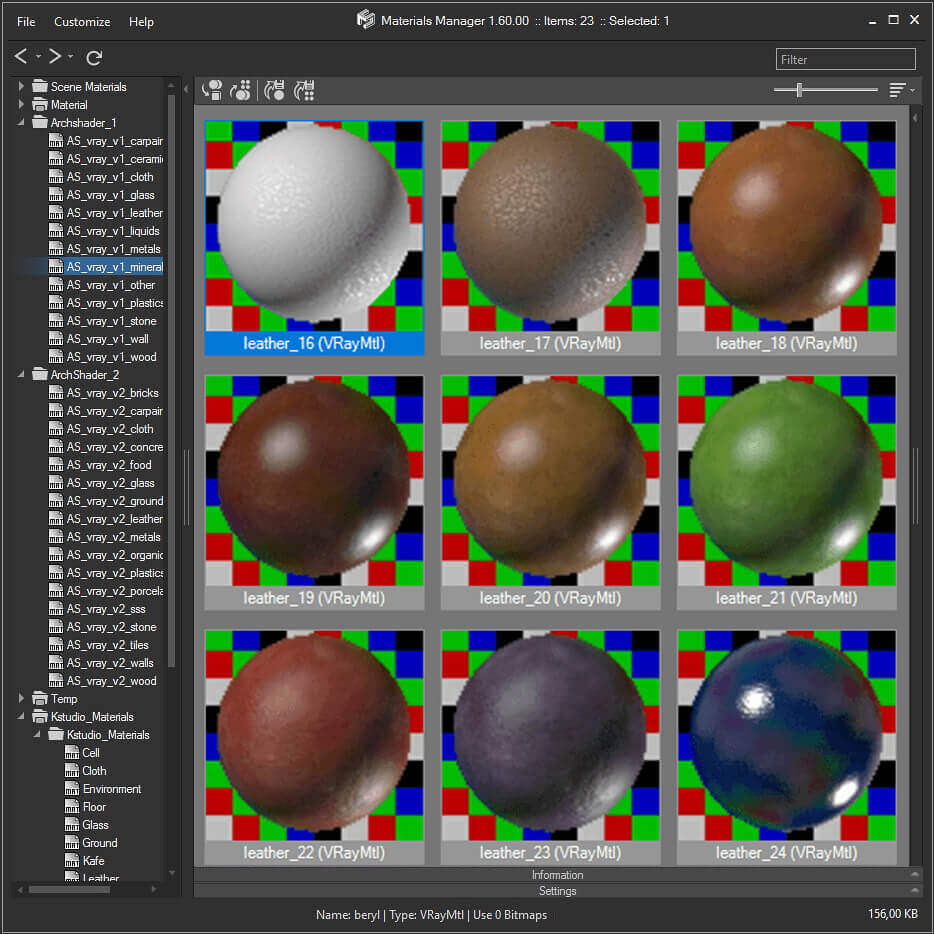Viewport: 934px width, 934px height.
Task: Click the collapse arrow on the Information bar
Action: click(x=914, y=874)
